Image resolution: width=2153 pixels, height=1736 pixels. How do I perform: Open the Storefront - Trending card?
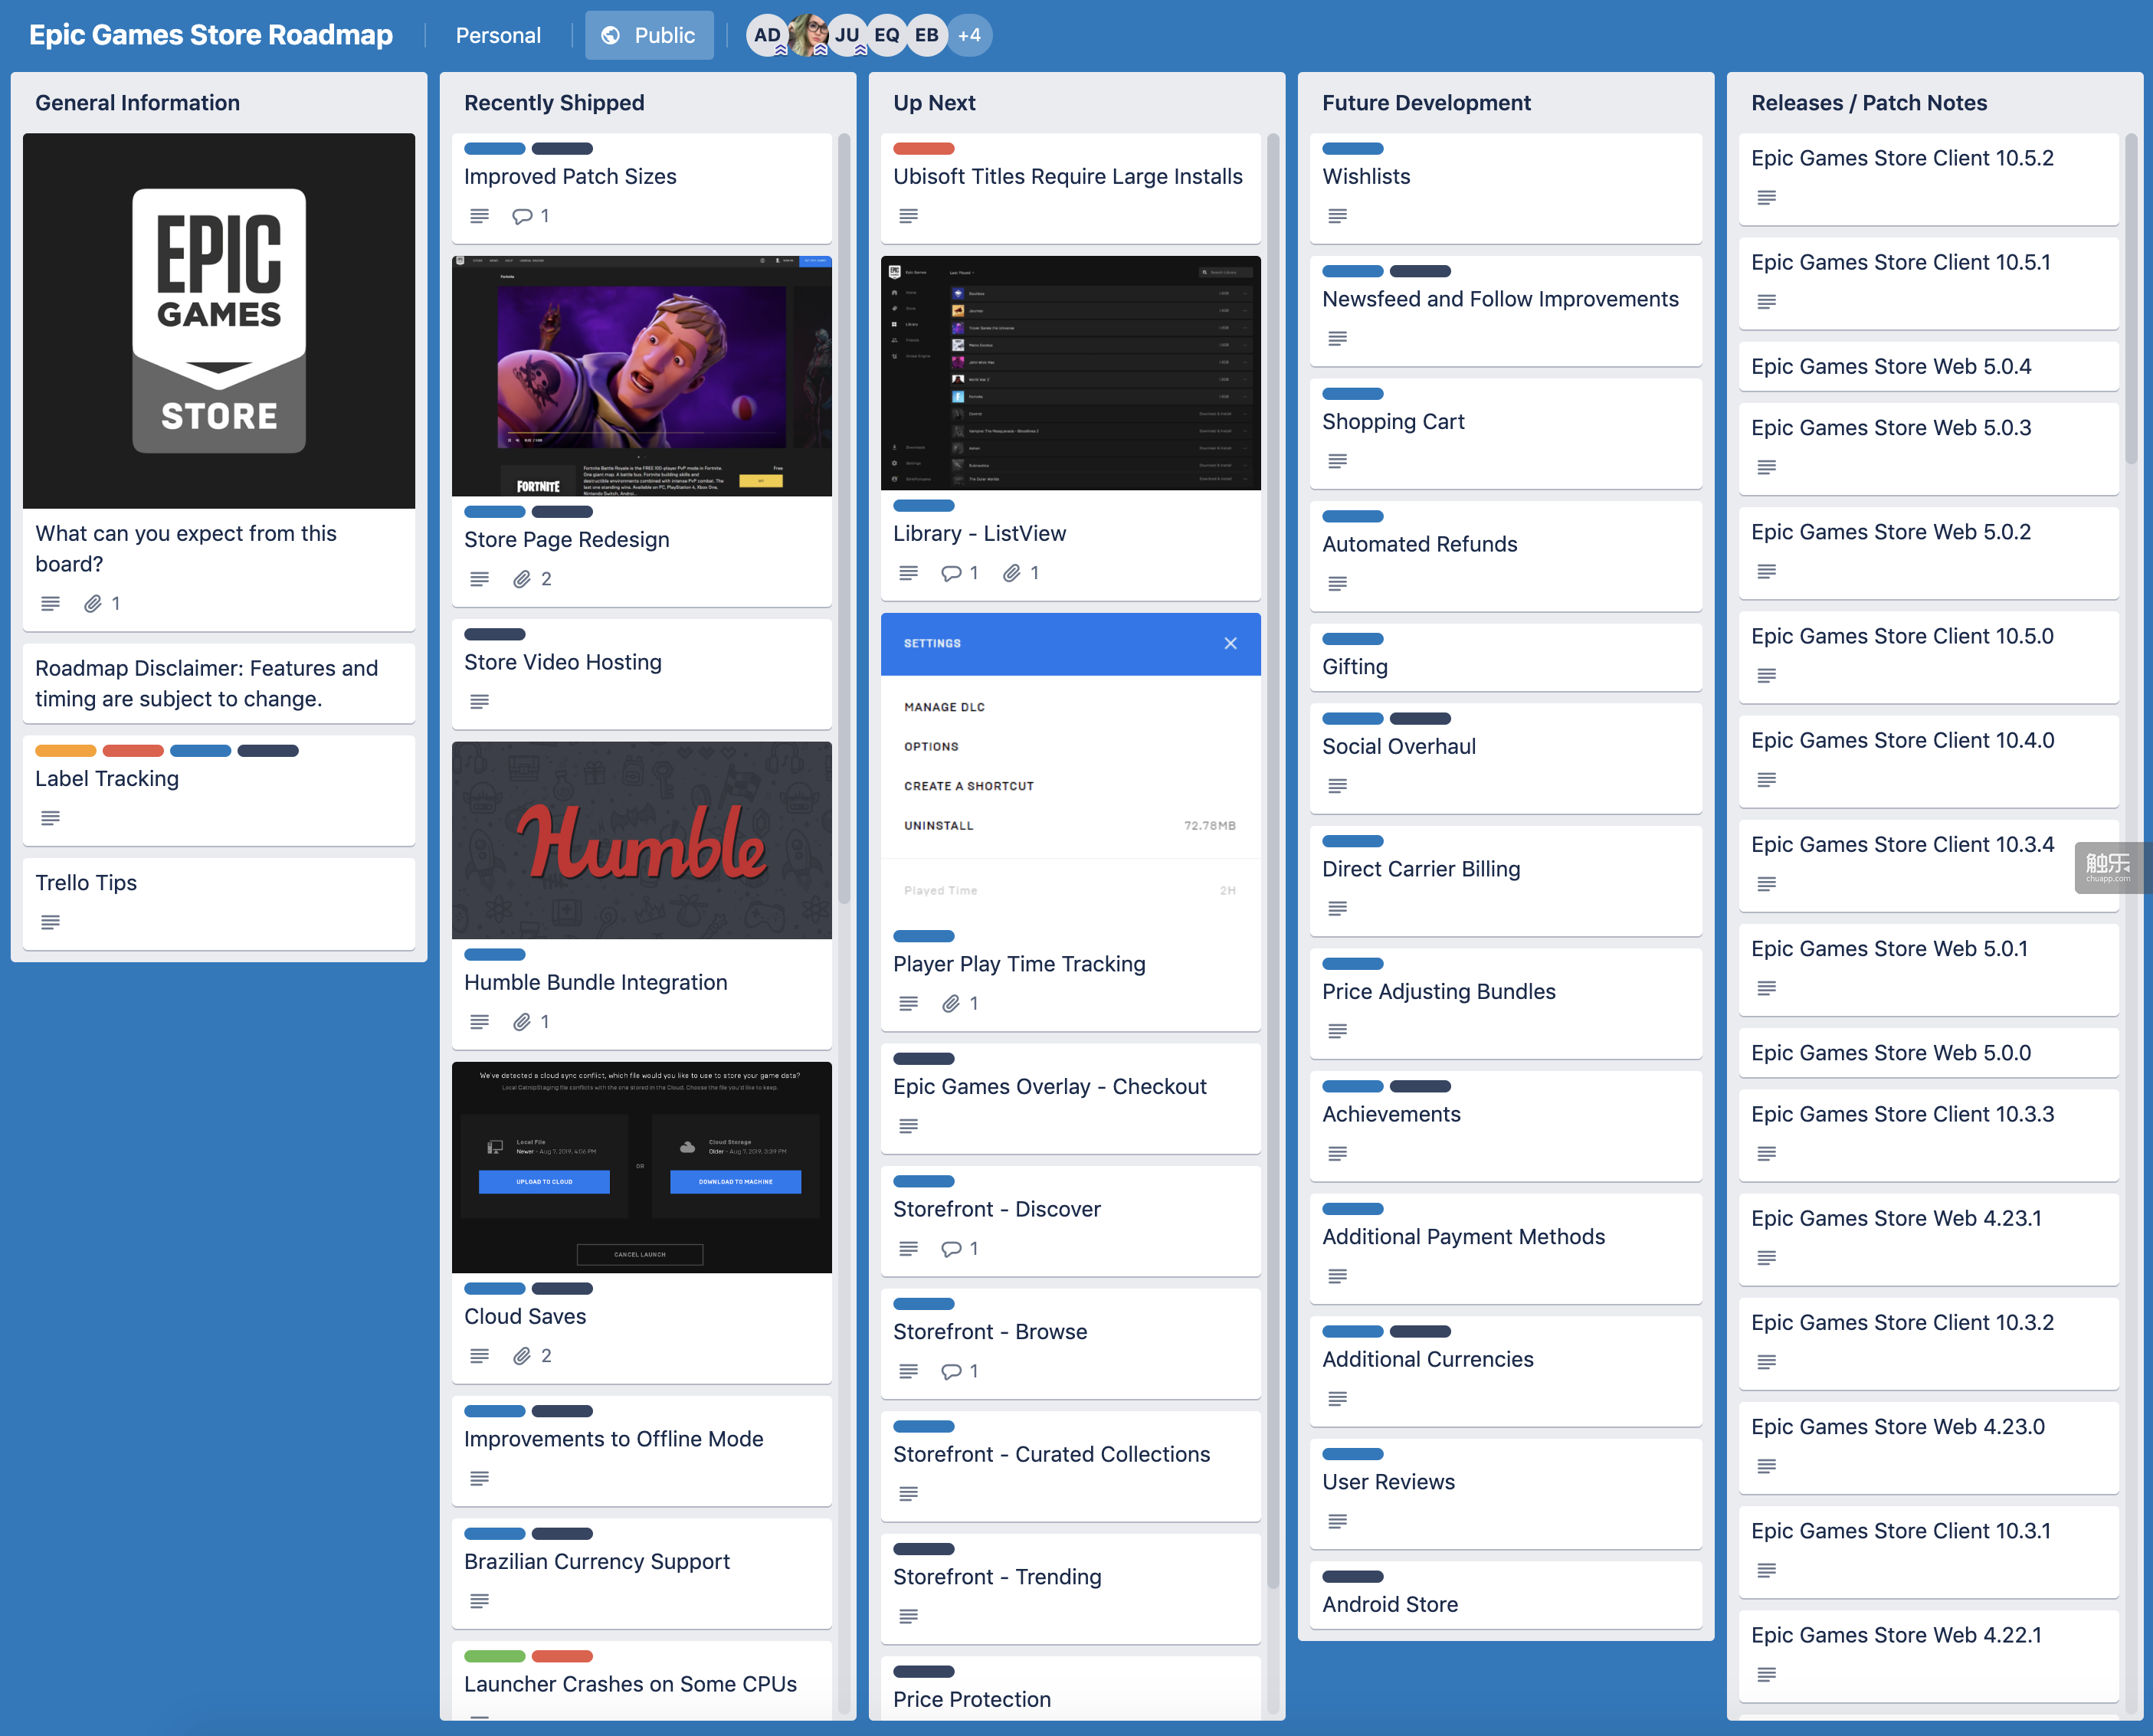(x=1071, y=1589)
